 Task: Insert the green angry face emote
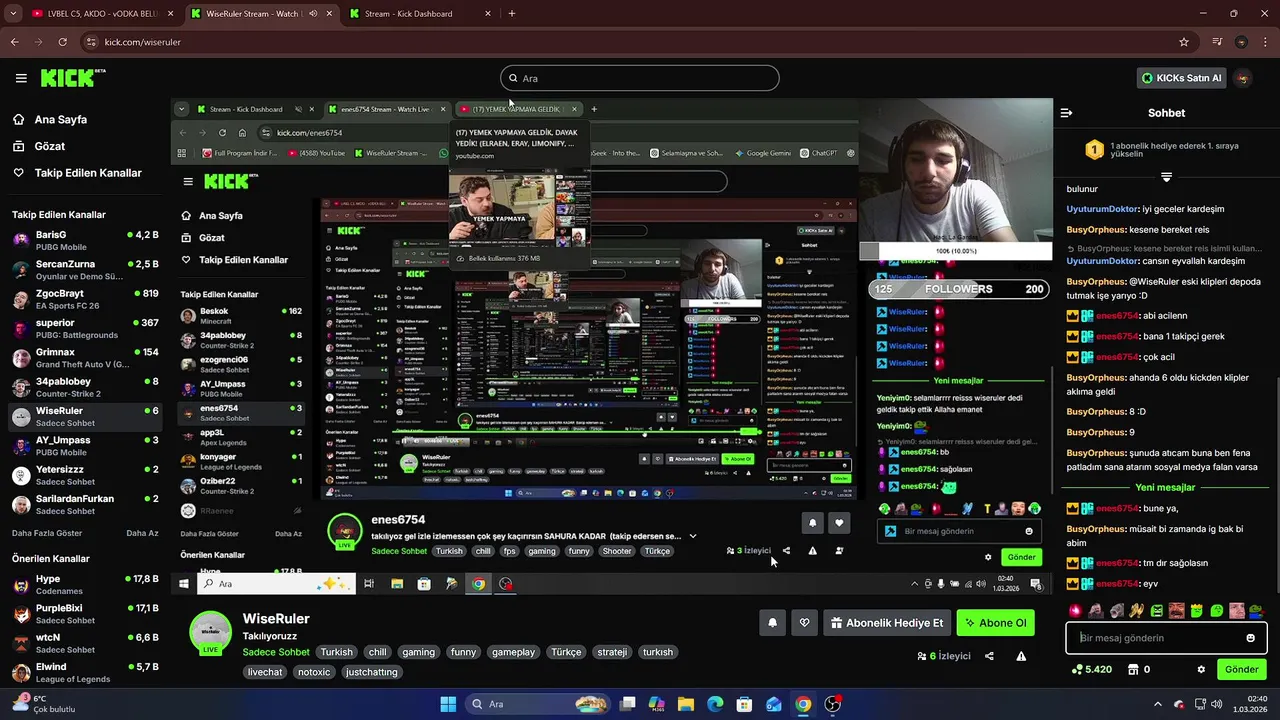[1157, 610]
